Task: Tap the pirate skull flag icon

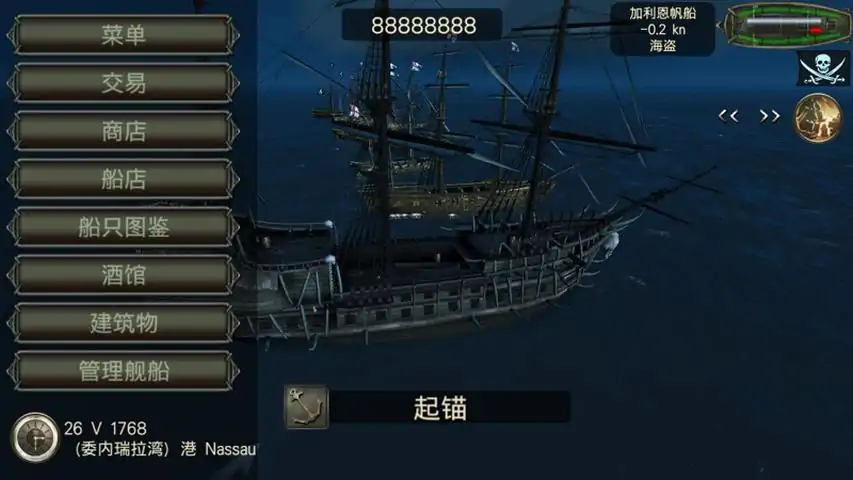Action: coord(823,69)
